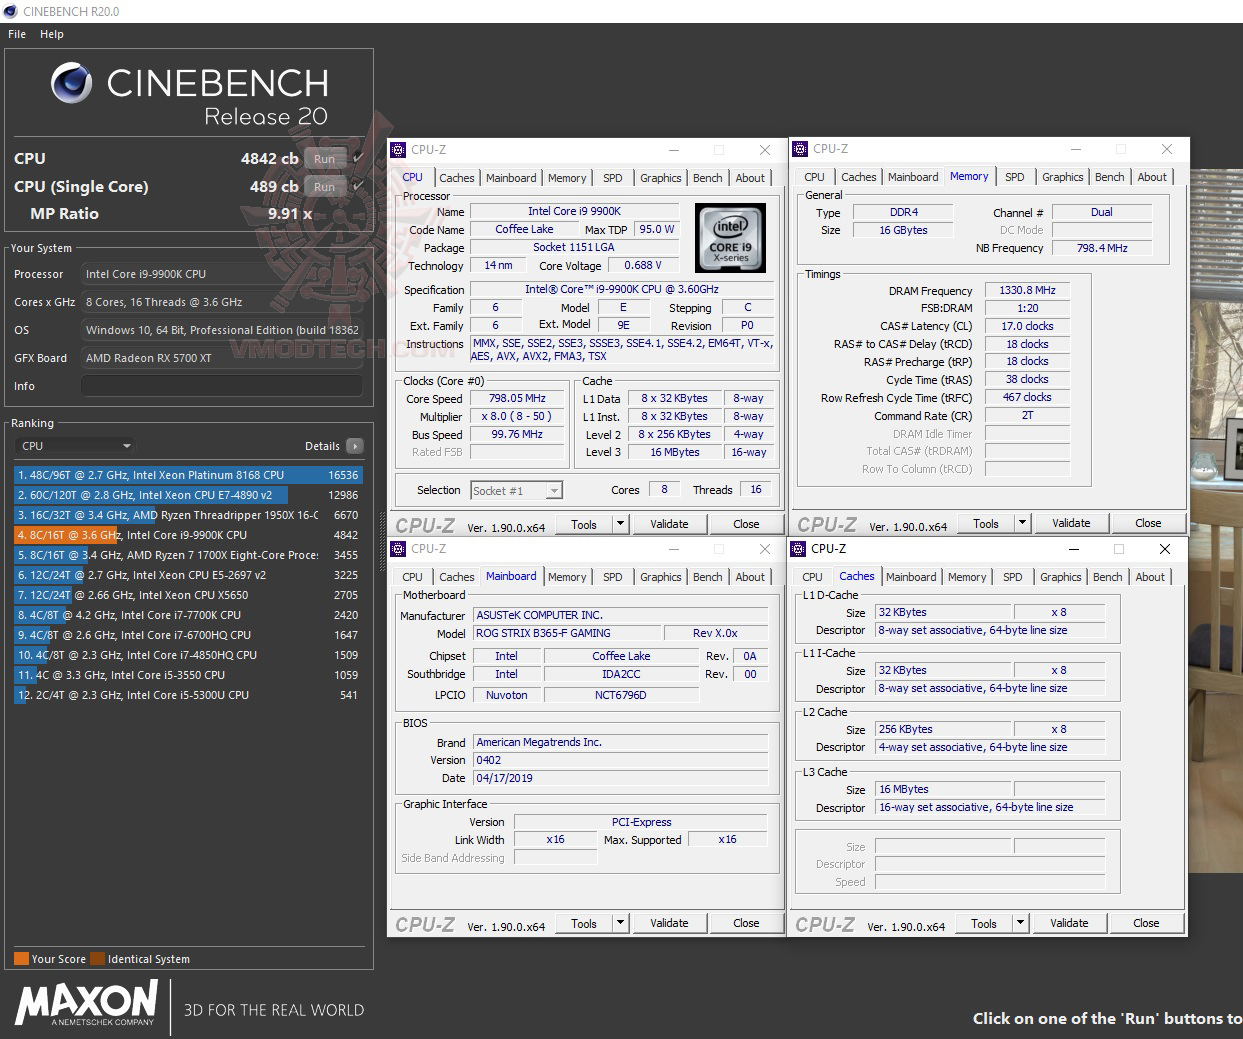Click Close button in the CPU-Z CPU window
Screen dimensions: 1243x1039
pos(746,524)
